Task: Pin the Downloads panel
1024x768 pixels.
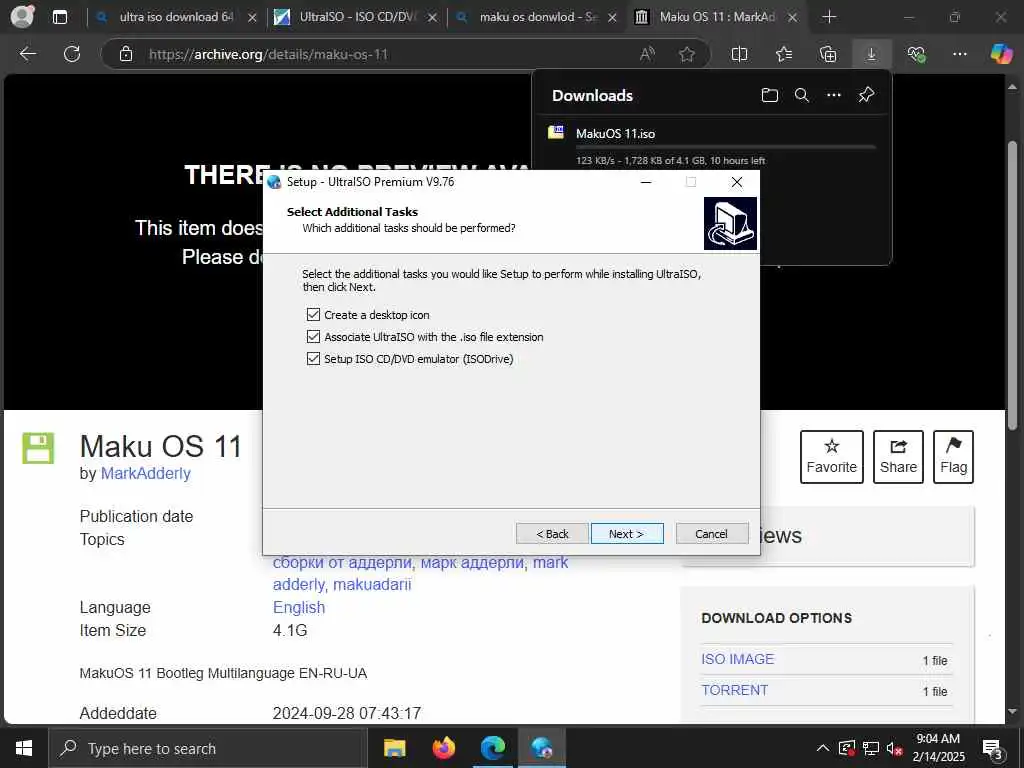Action: (x=867, y=95)
